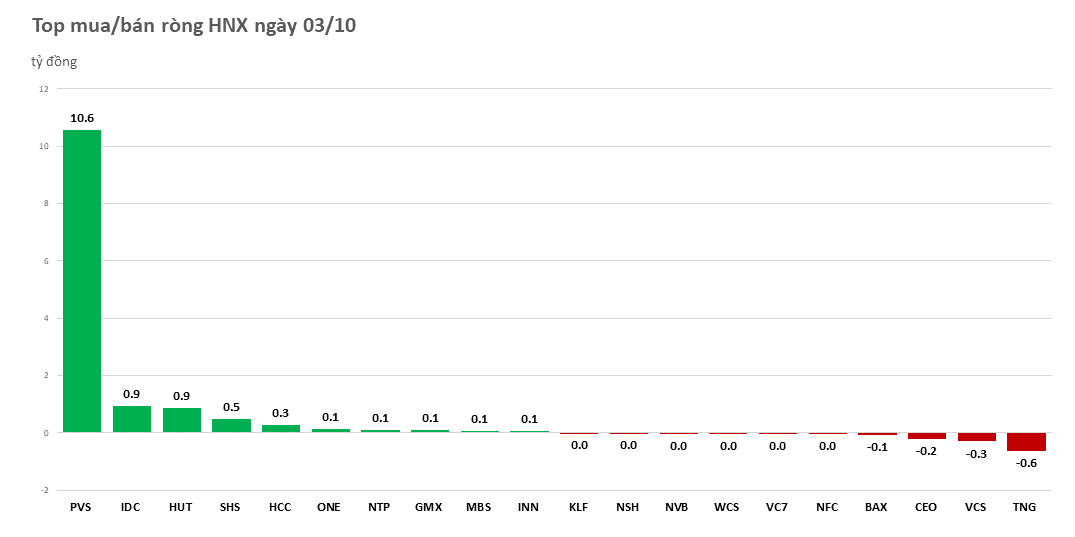Select the green IDC bar

click(x=131, y=419)
